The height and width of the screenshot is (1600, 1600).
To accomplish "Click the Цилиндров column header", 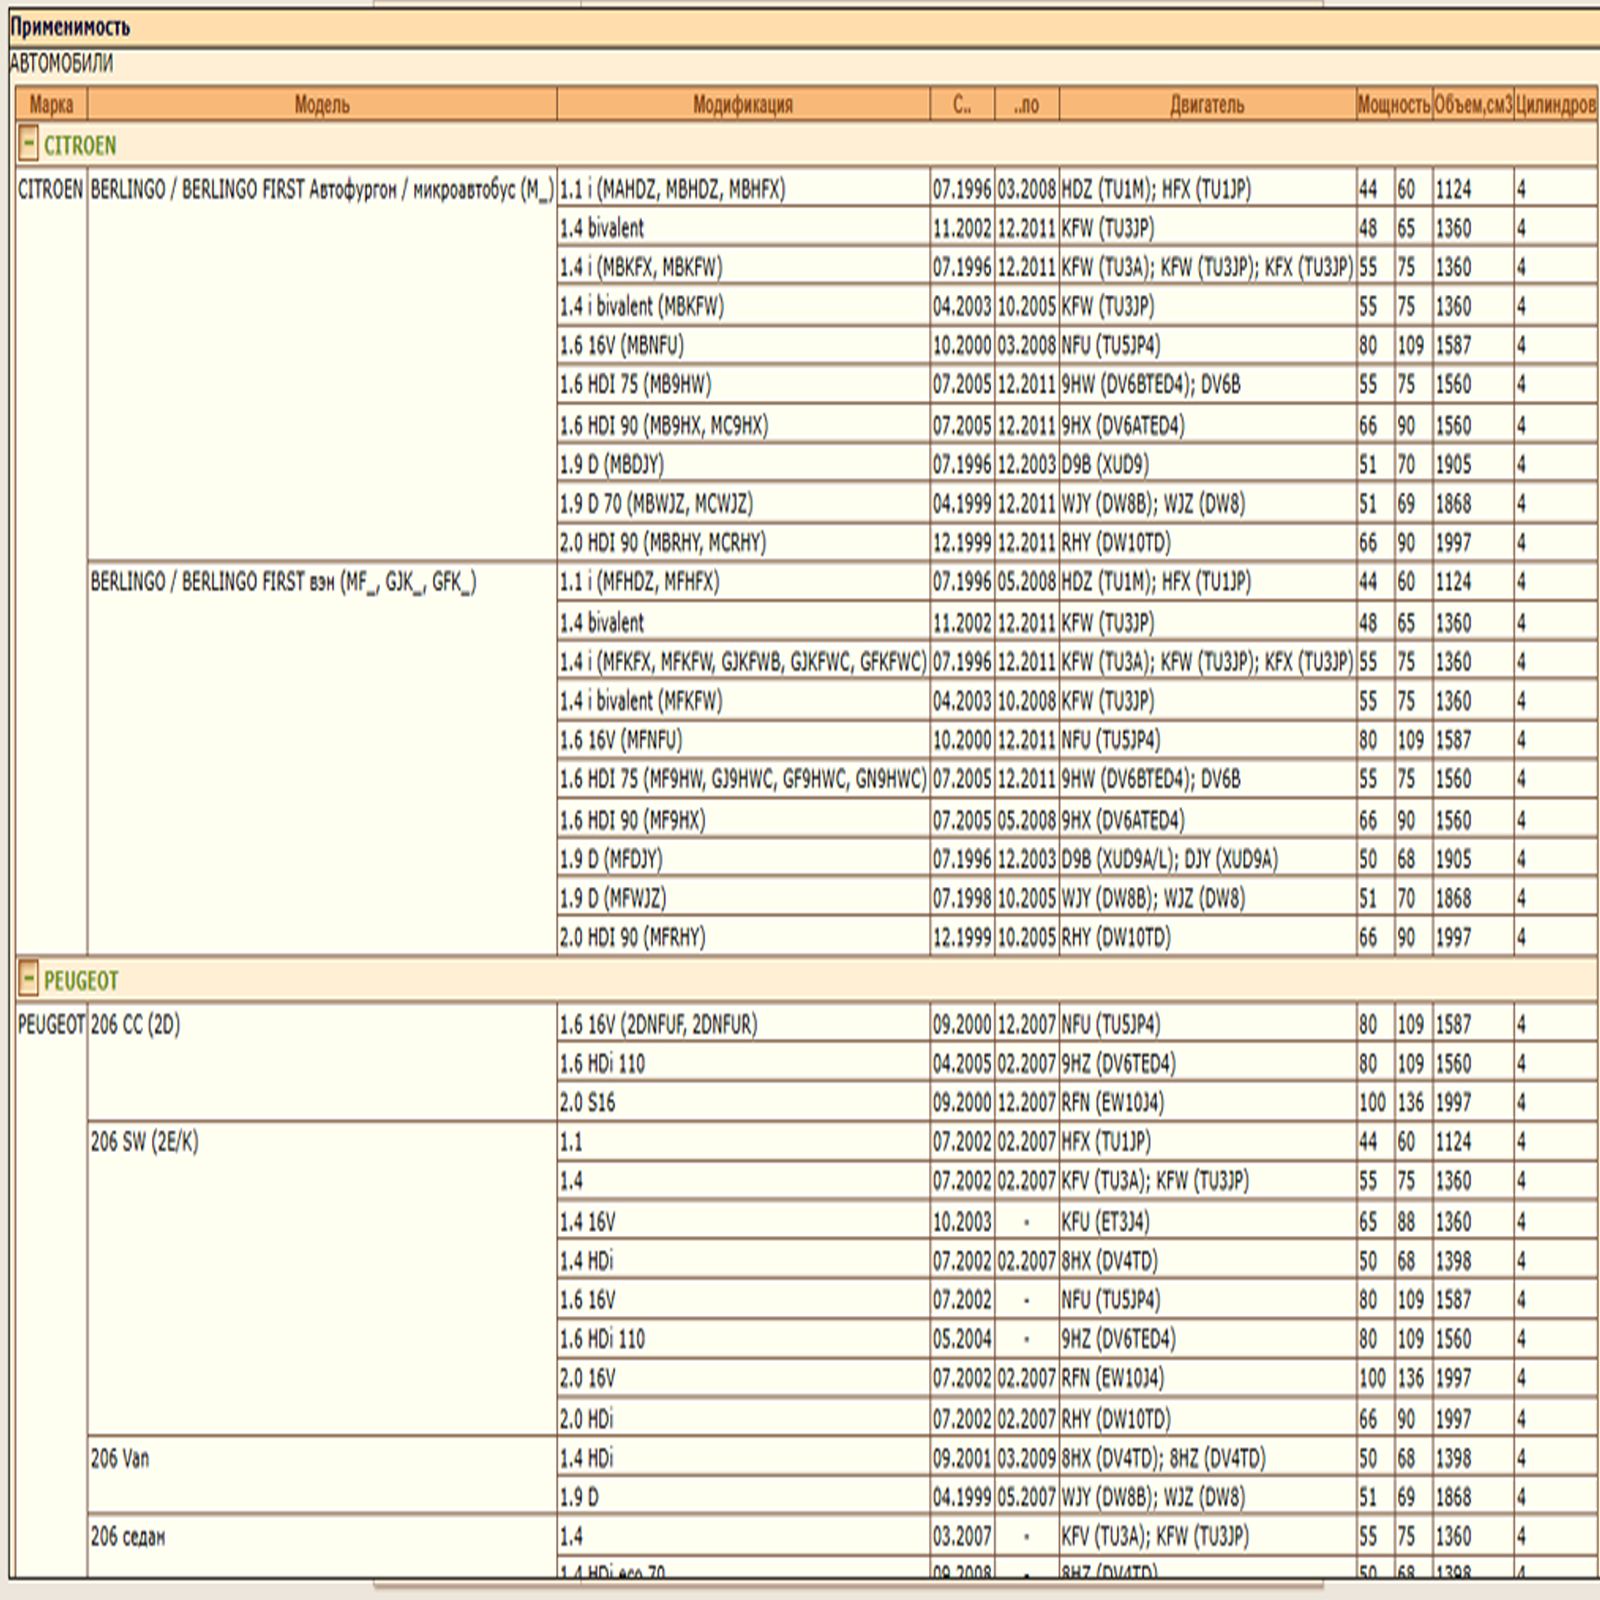I will click(1555, 104).
